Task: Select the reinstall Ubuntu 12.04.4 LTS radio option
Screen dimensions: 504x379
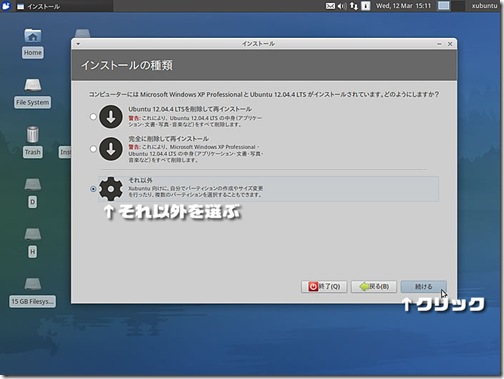Action: coord(93,117)
